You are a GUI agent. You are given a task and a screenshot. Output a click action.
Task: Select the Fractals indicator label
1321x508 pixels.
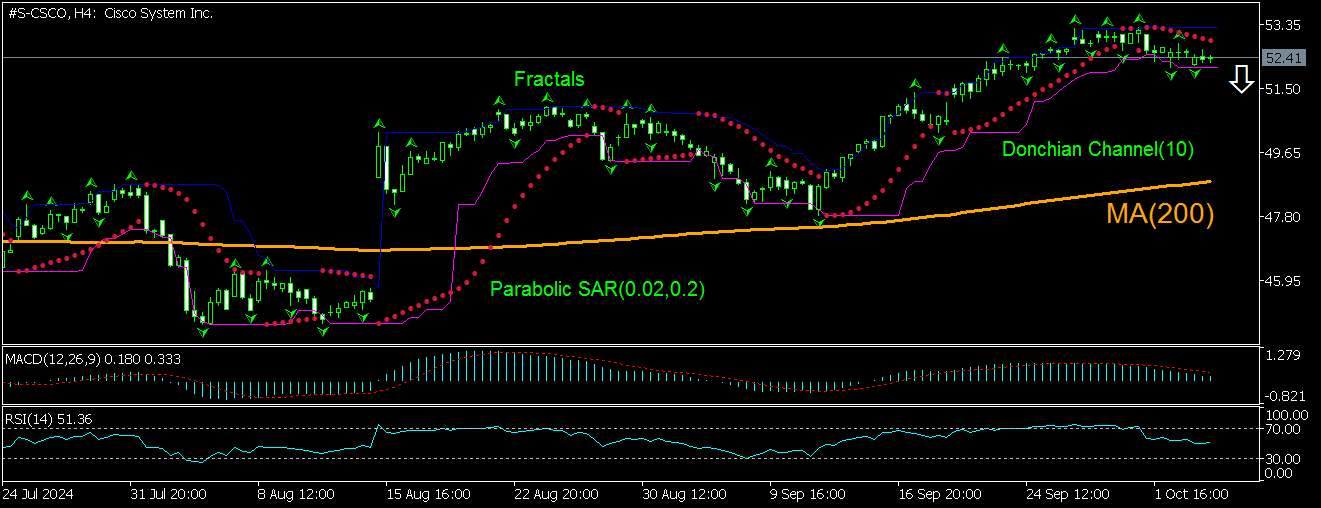coord(549,79)
